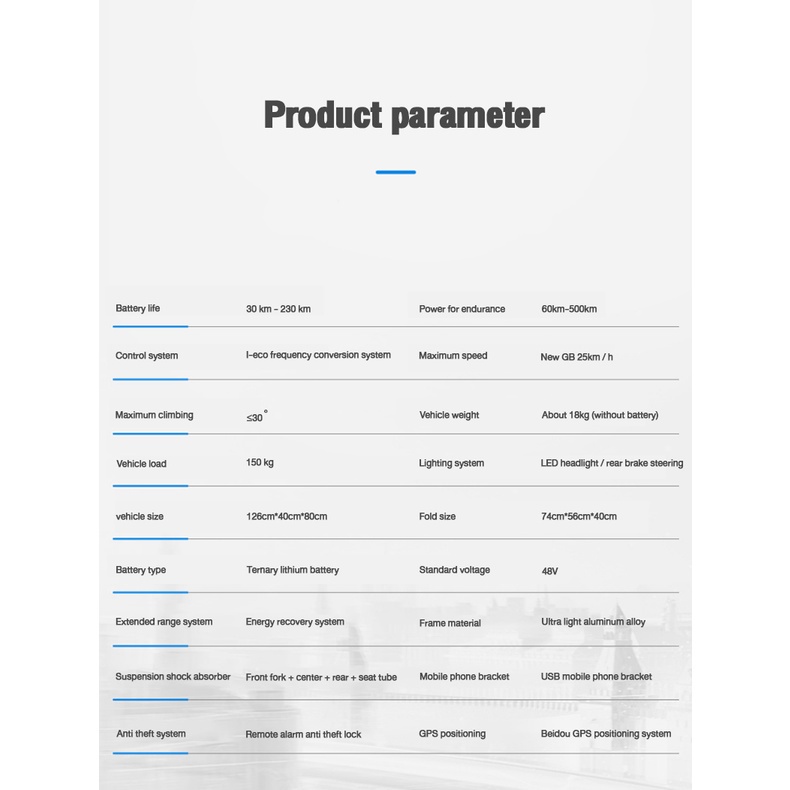The image size is (790, 790).
Task: Click Beidou GPS positioning system text
Action: point(606,734)
